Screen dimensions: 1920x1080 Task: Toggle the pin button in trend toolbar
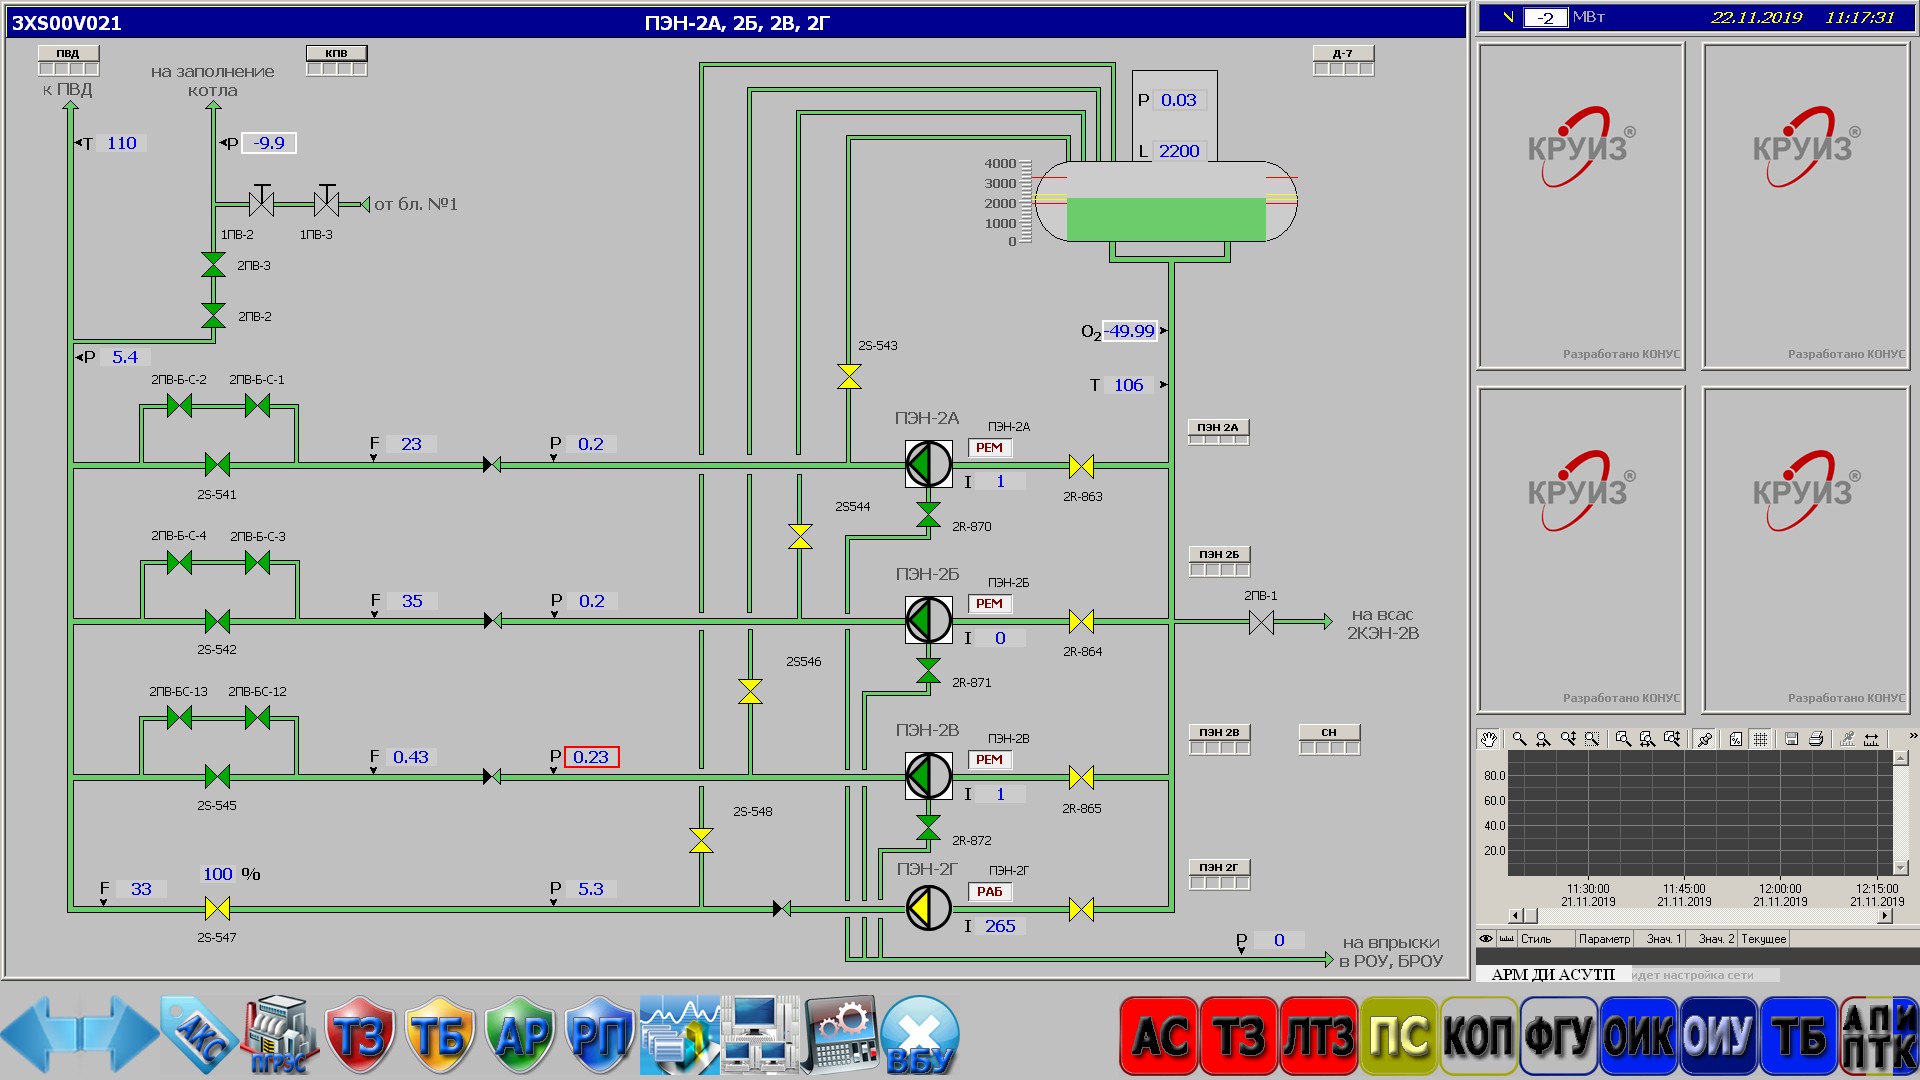(x=1705, y=739)
